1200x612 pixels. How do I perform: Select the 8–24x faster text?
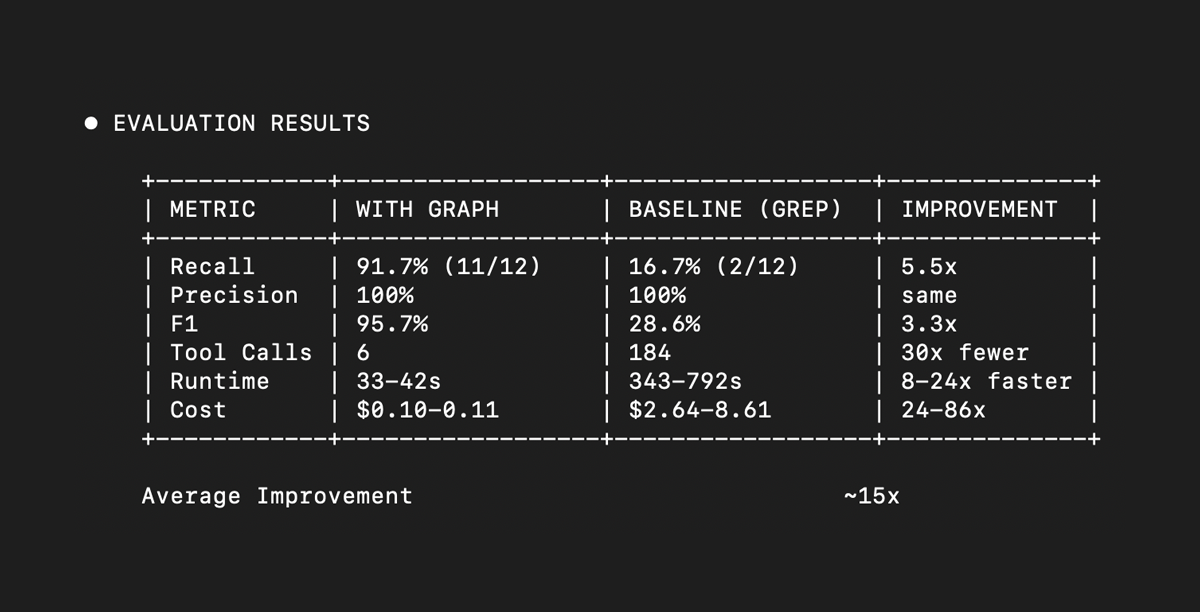(986, 382)
